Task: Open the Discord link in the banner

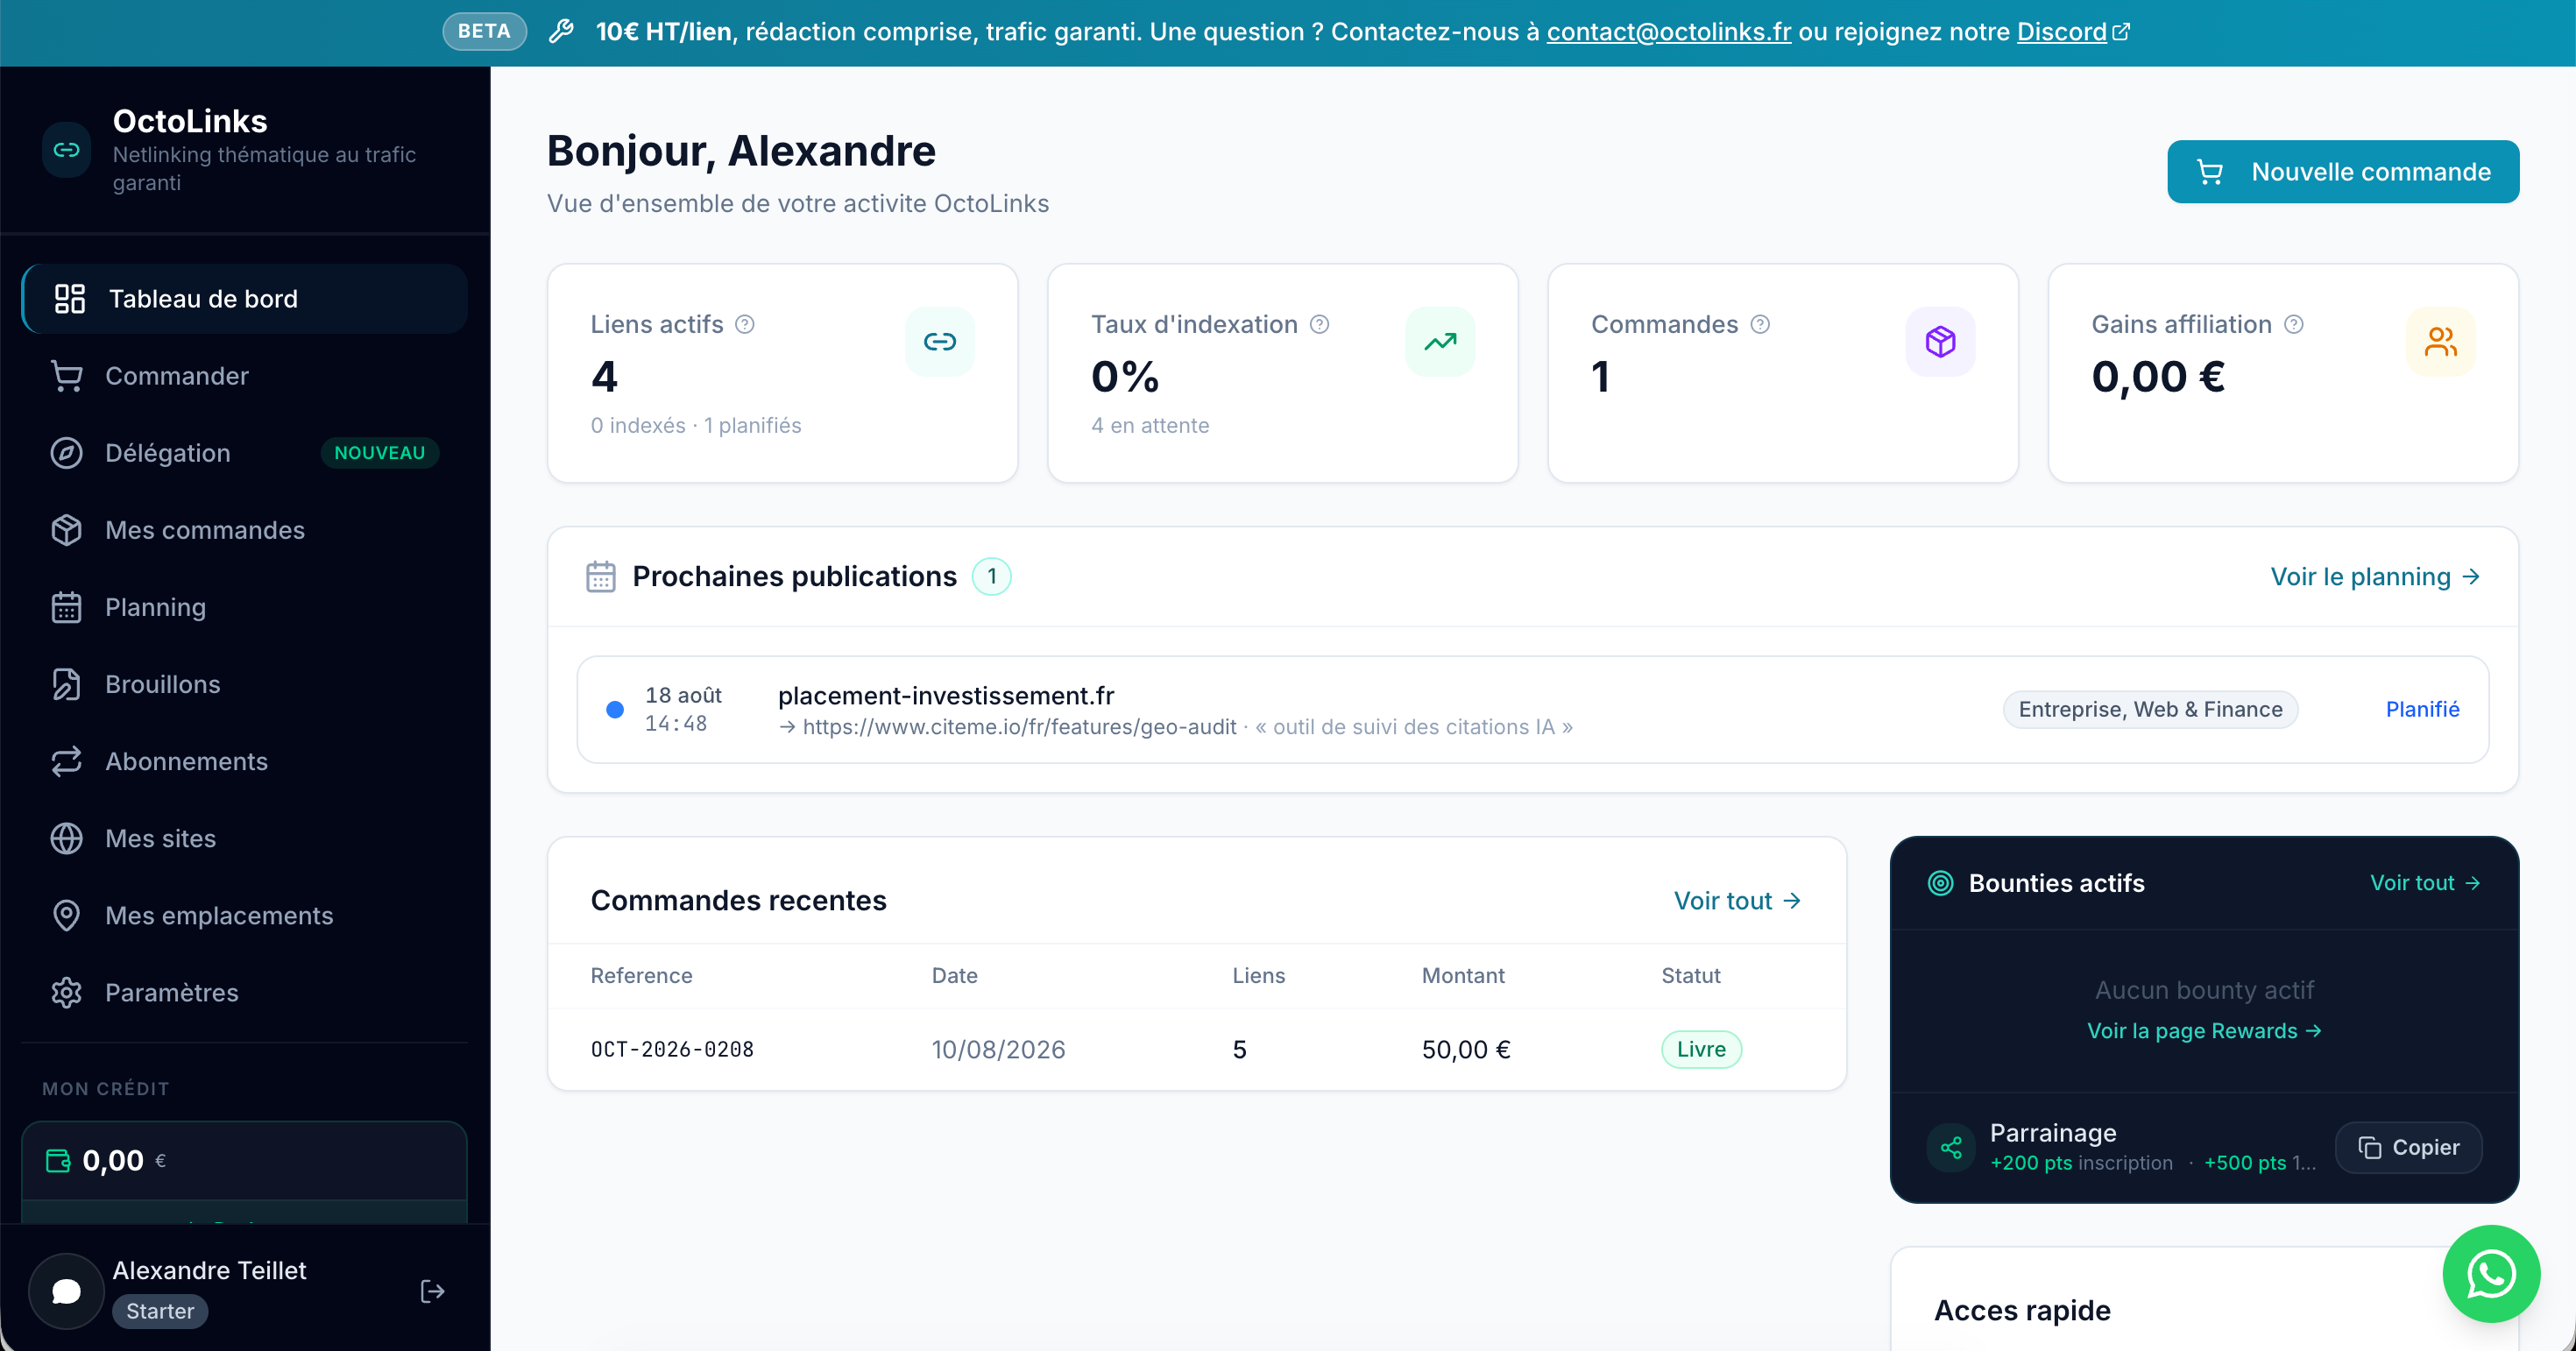Action: [2072, 32]
